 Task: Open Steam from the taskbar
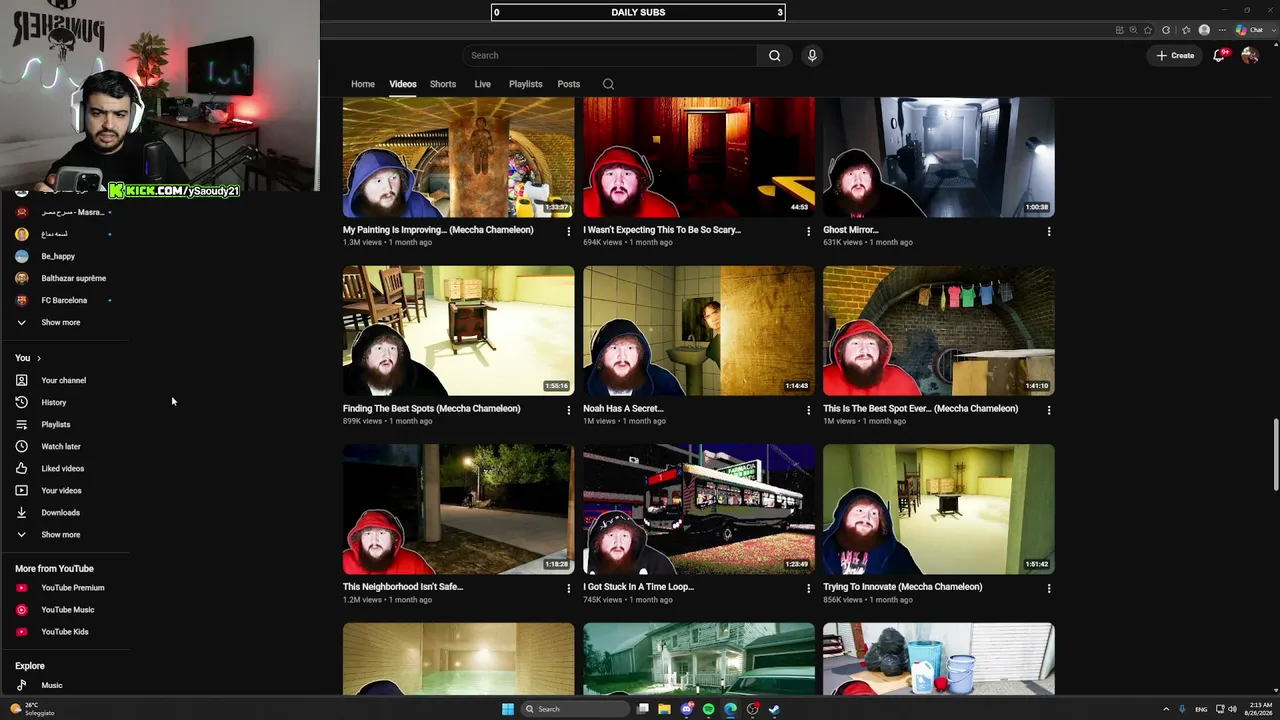click(x=774, y=709)
